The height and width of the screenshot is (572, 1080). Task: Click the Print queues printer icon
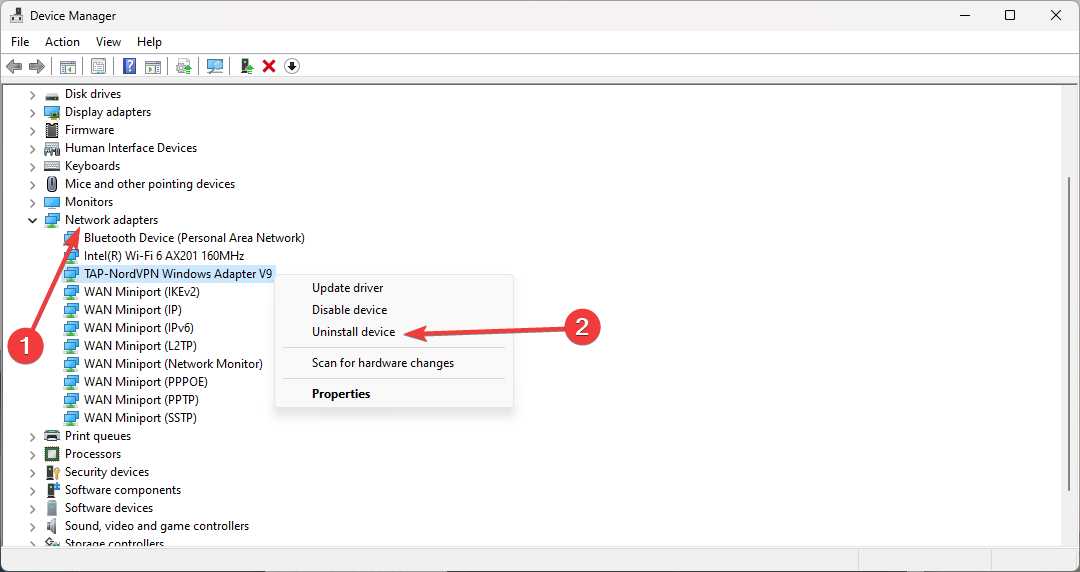coord(52,436)
